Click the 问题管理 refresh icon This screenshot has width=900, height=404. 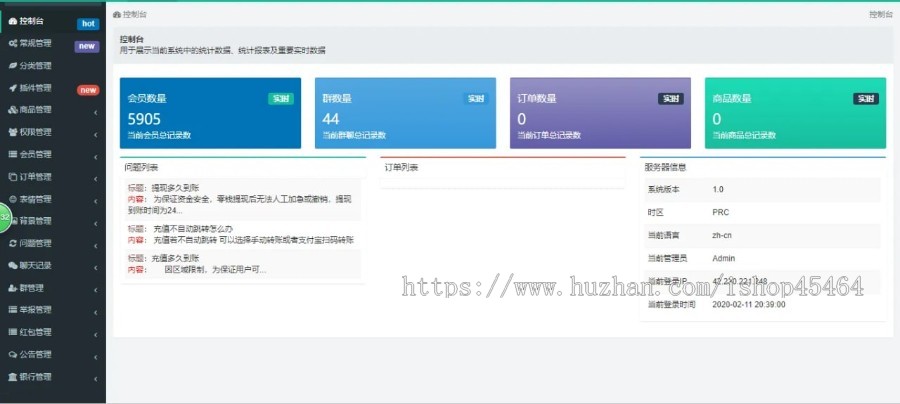(x=13, y=243)
